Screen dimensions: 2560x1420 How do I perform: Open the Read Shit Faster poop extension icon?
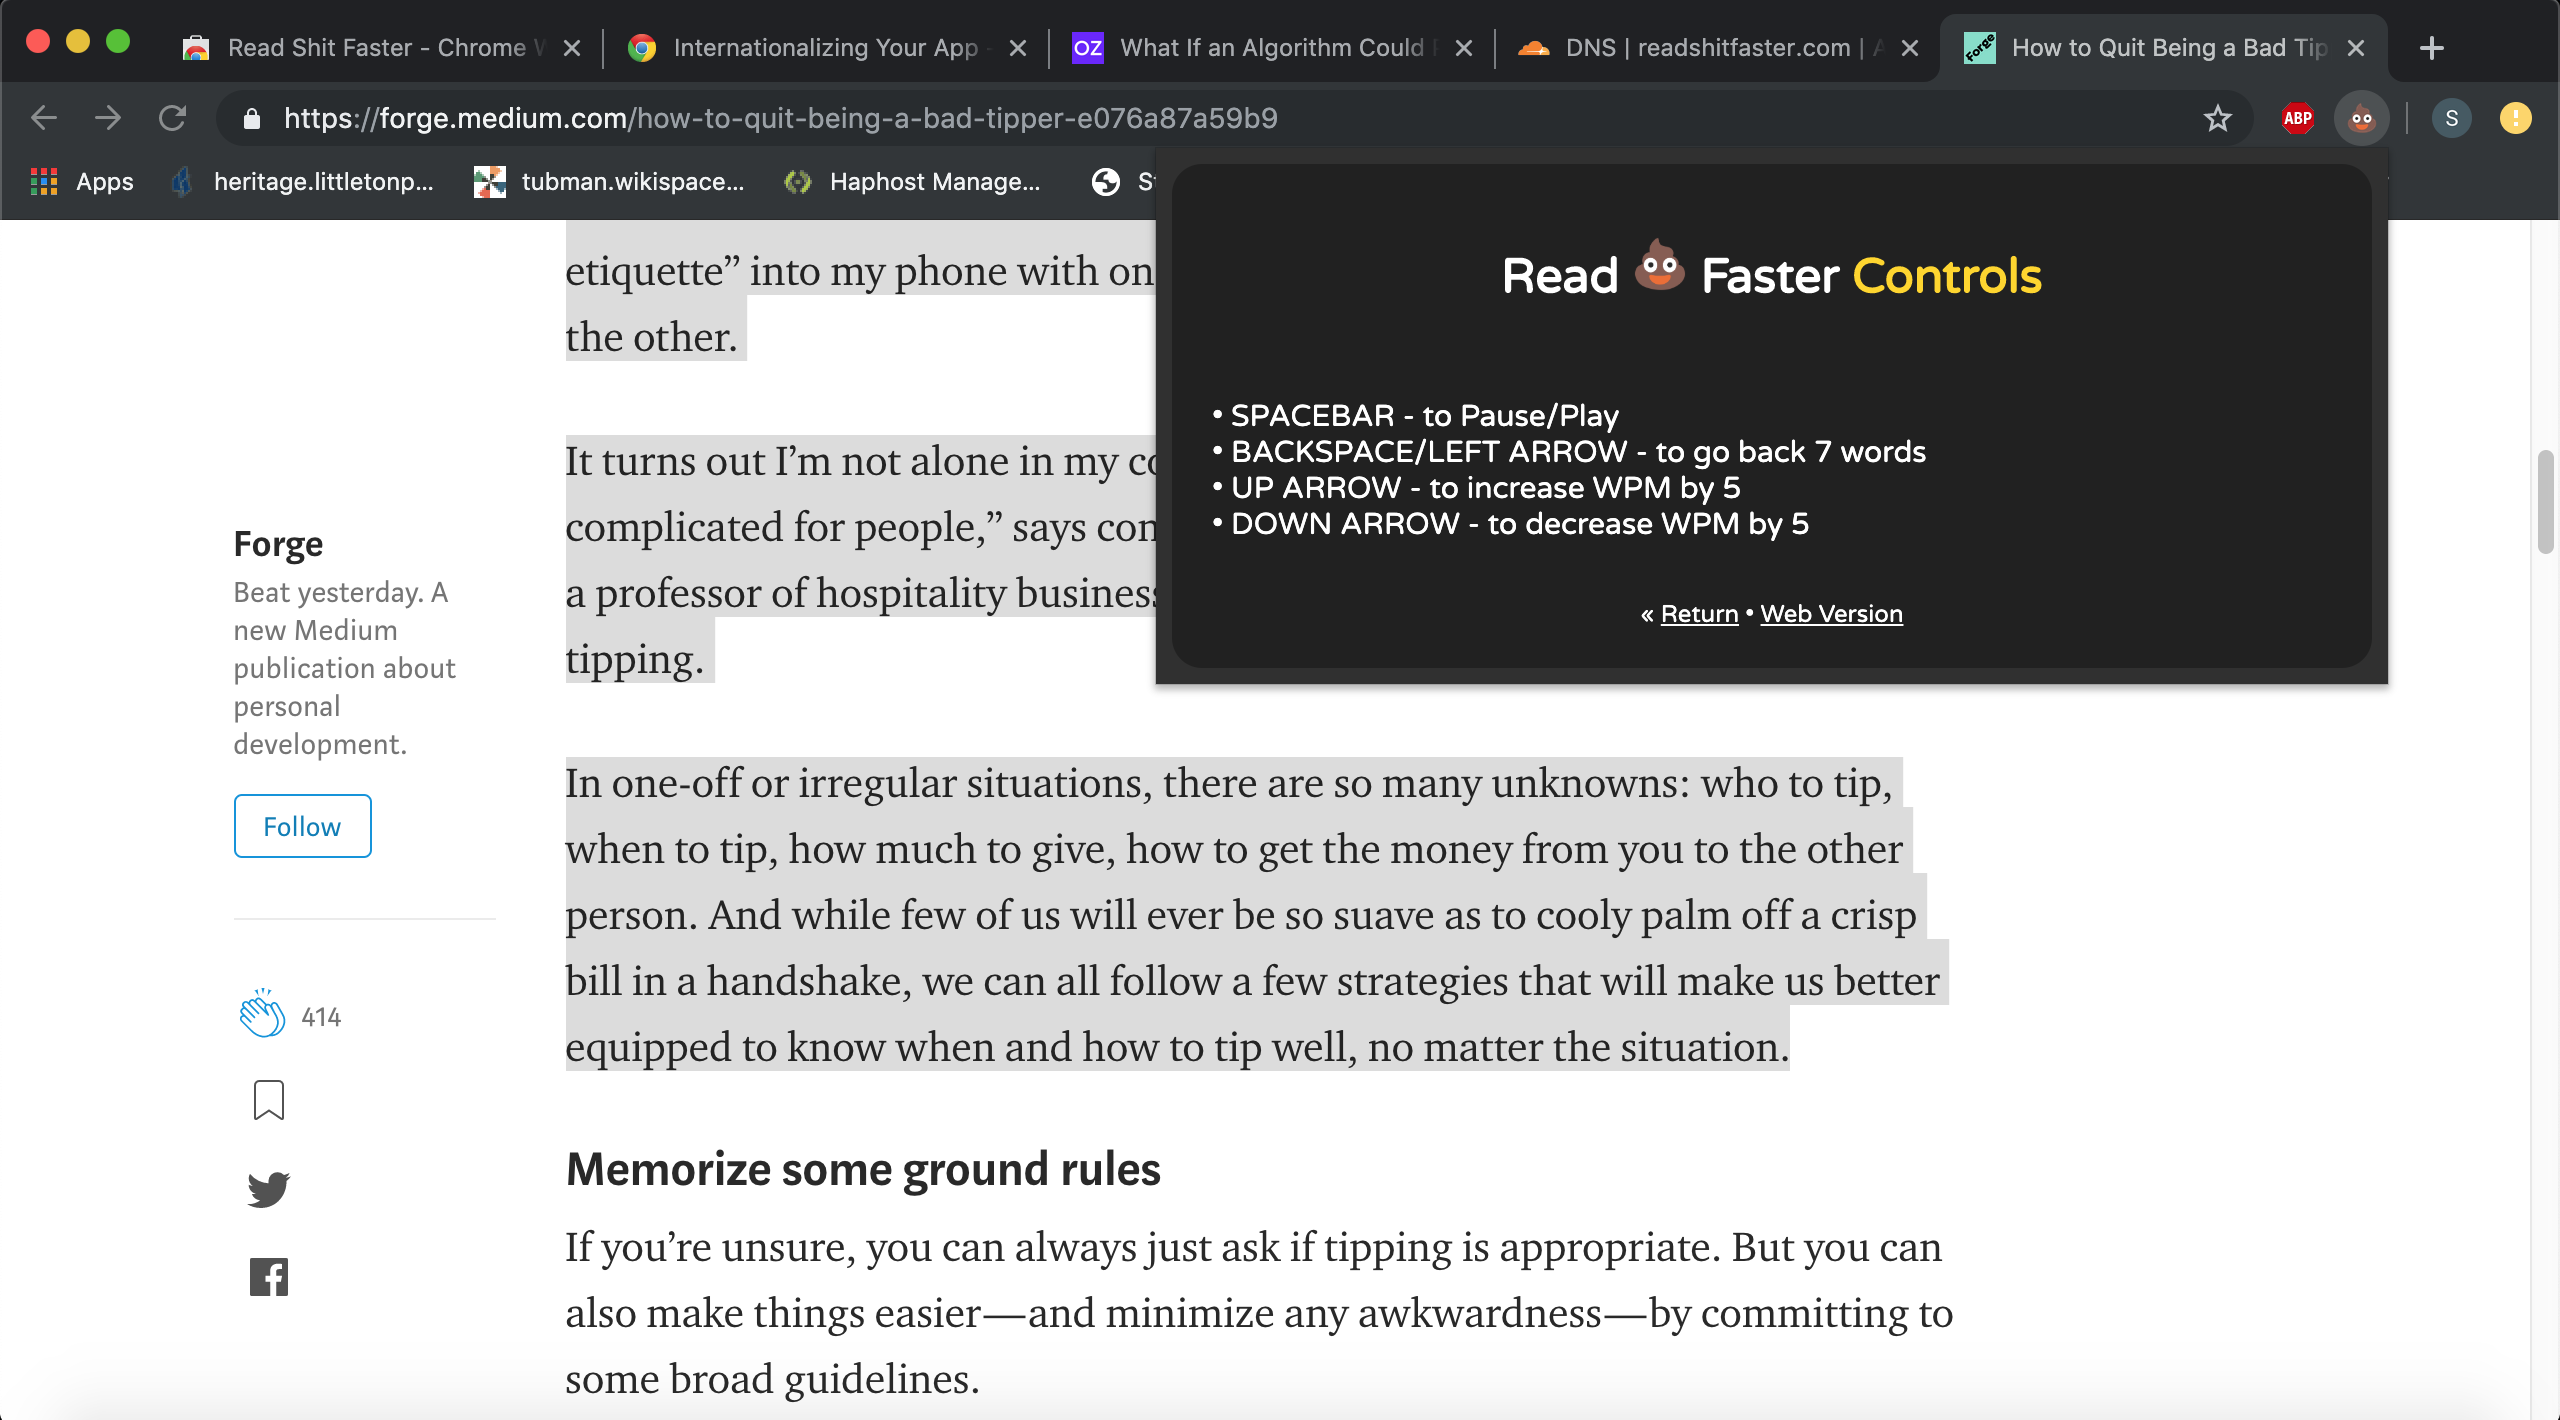point(2361,117)
